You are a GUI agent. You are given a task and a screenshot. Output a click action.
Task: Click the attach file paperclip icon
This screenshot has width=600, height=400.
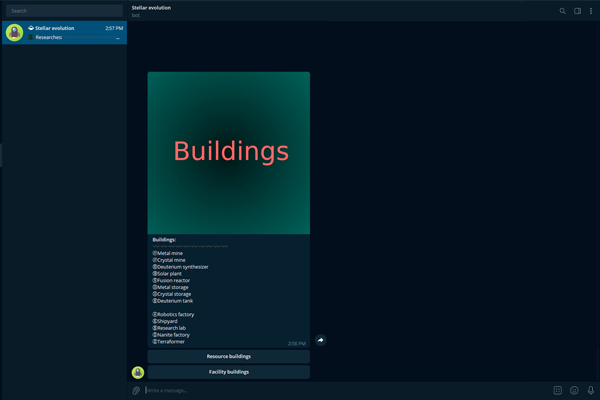(x=136, y=390)
